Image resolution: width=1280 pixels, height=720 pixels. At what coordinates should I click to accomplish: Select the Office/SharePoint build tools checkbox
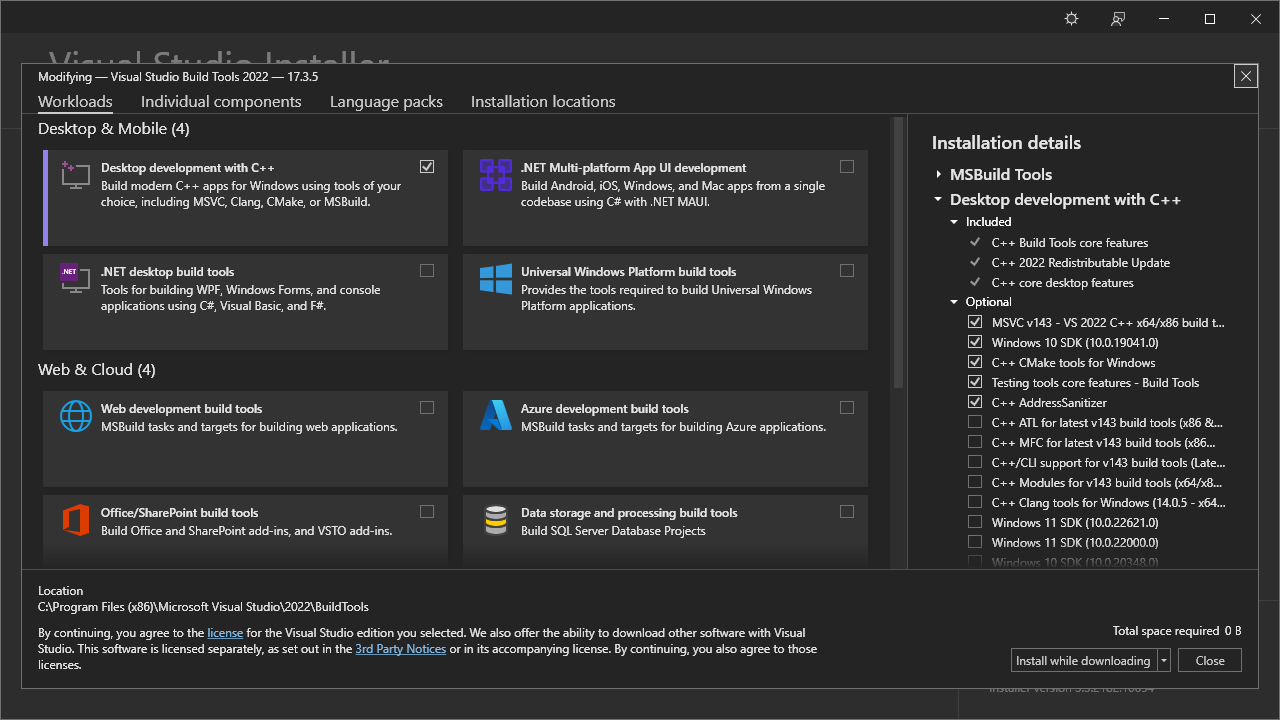click(x=427, y=512)
